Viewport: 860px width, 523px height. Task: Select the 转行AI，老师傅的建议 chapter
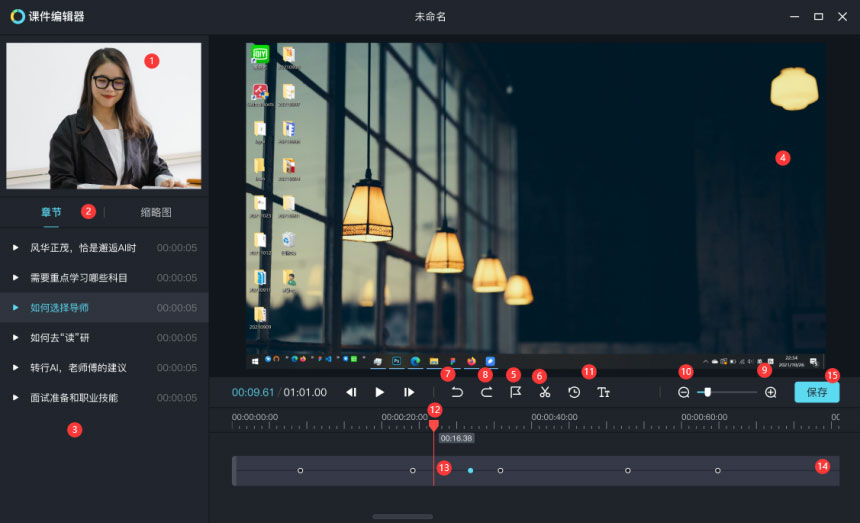tap(78, 367)
